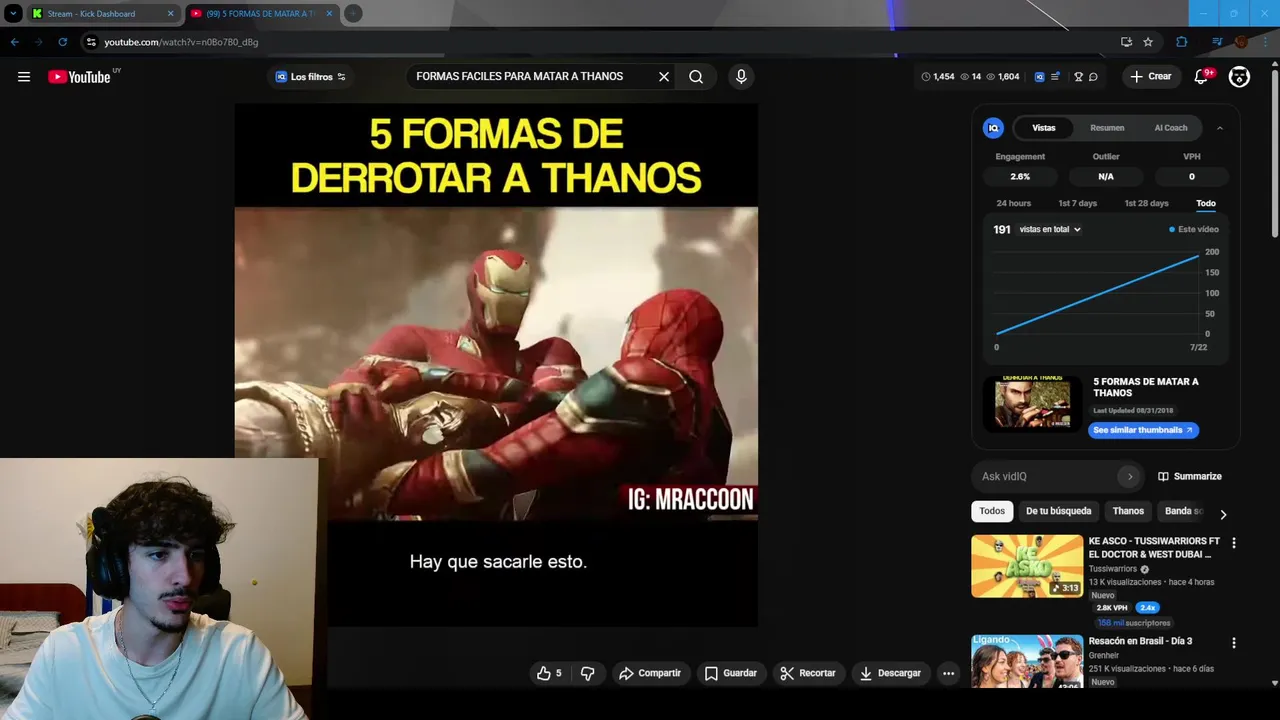Click the Crear button
1280x720 pixels.
(1150, 77)
